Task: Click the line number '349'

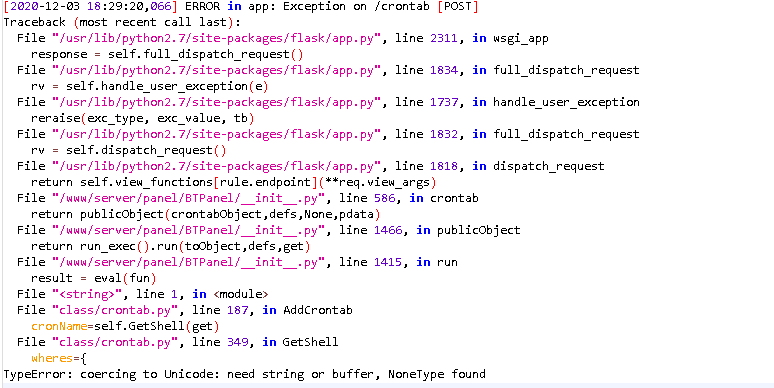Action: (x=237, y=342)
